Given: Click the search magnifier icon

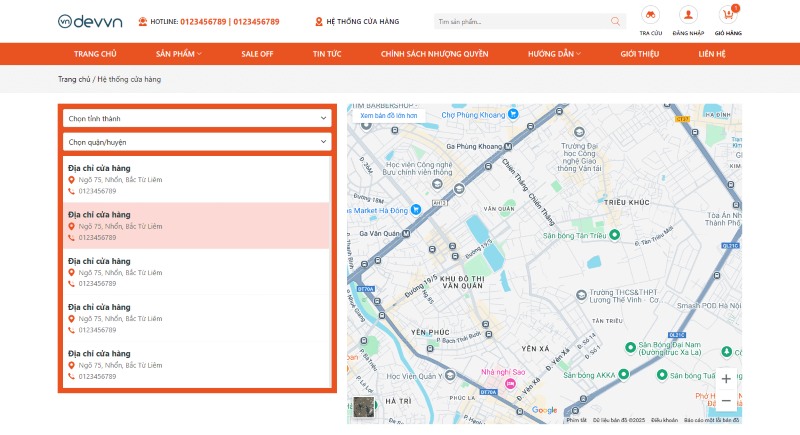Looking at the screenshot, I should click(x=615, y=21).
